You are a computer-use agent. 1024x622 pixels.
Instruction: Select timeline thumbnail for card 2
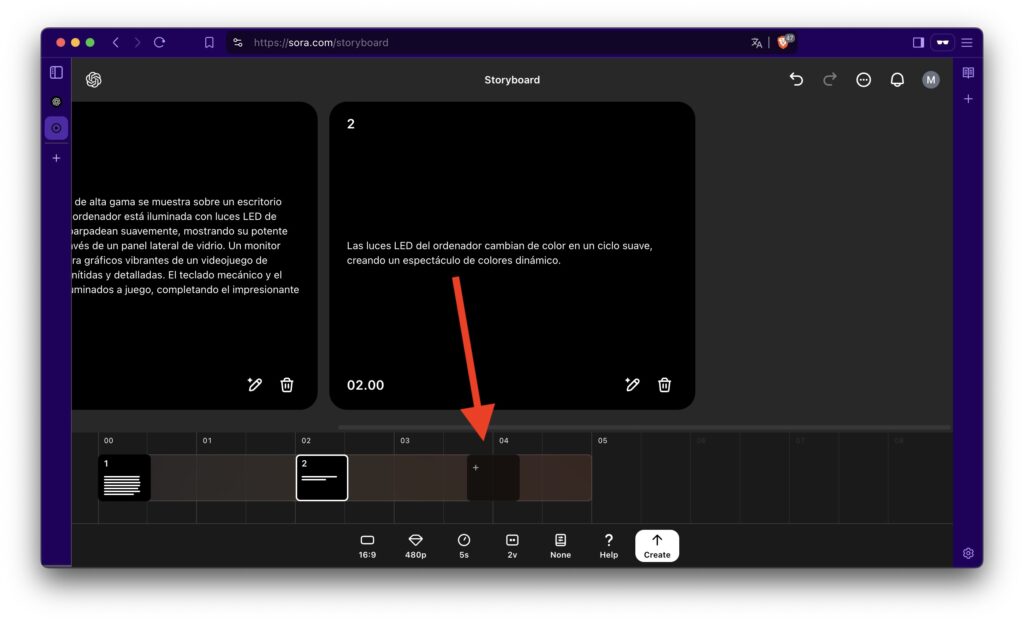coord(322,478)
